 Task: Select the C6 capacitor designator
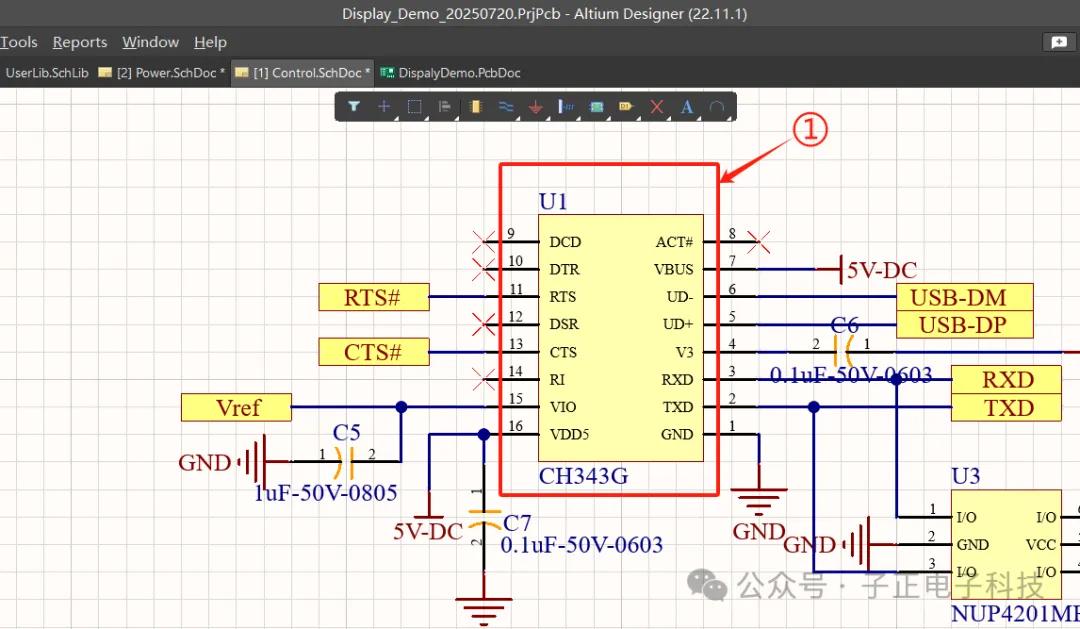coord(844,324)
